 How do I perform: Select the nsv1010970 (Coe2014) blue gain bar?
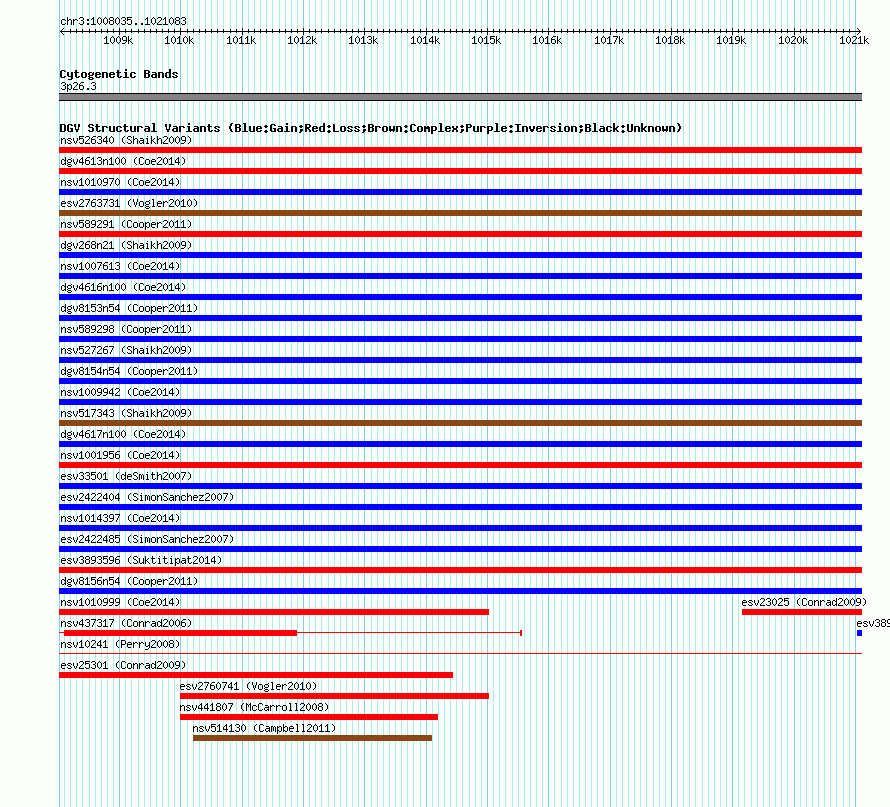[460, 192]
